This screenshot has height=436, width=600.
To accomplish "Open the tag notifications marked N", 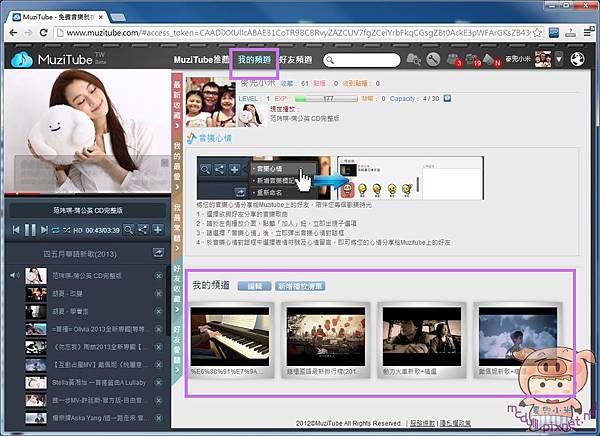I will point(492,60).
